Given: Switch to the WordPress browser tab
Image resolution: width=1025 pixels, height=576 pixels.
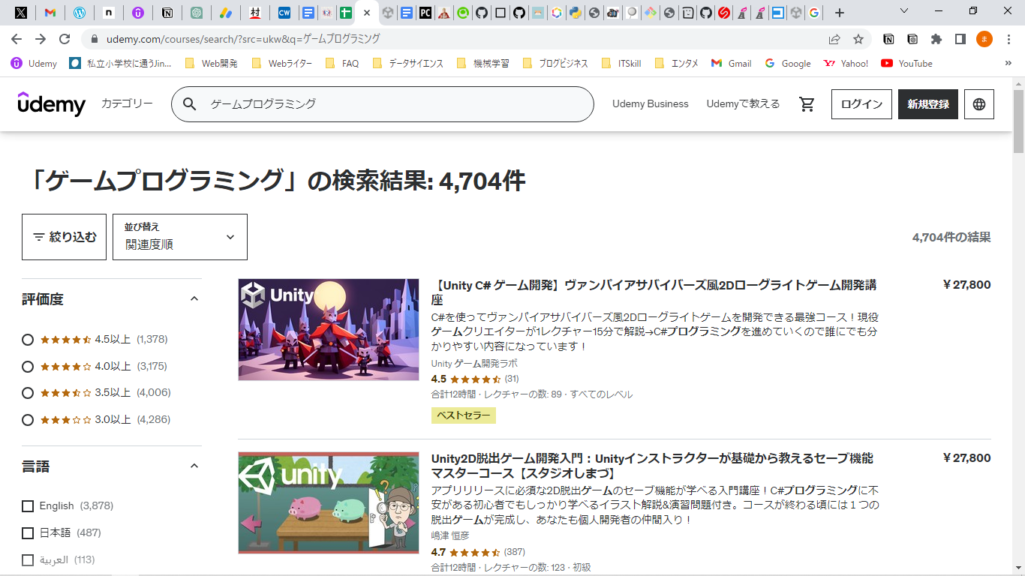Looking at the screenshot, I should pyautogui.click(x=79, y=12).
